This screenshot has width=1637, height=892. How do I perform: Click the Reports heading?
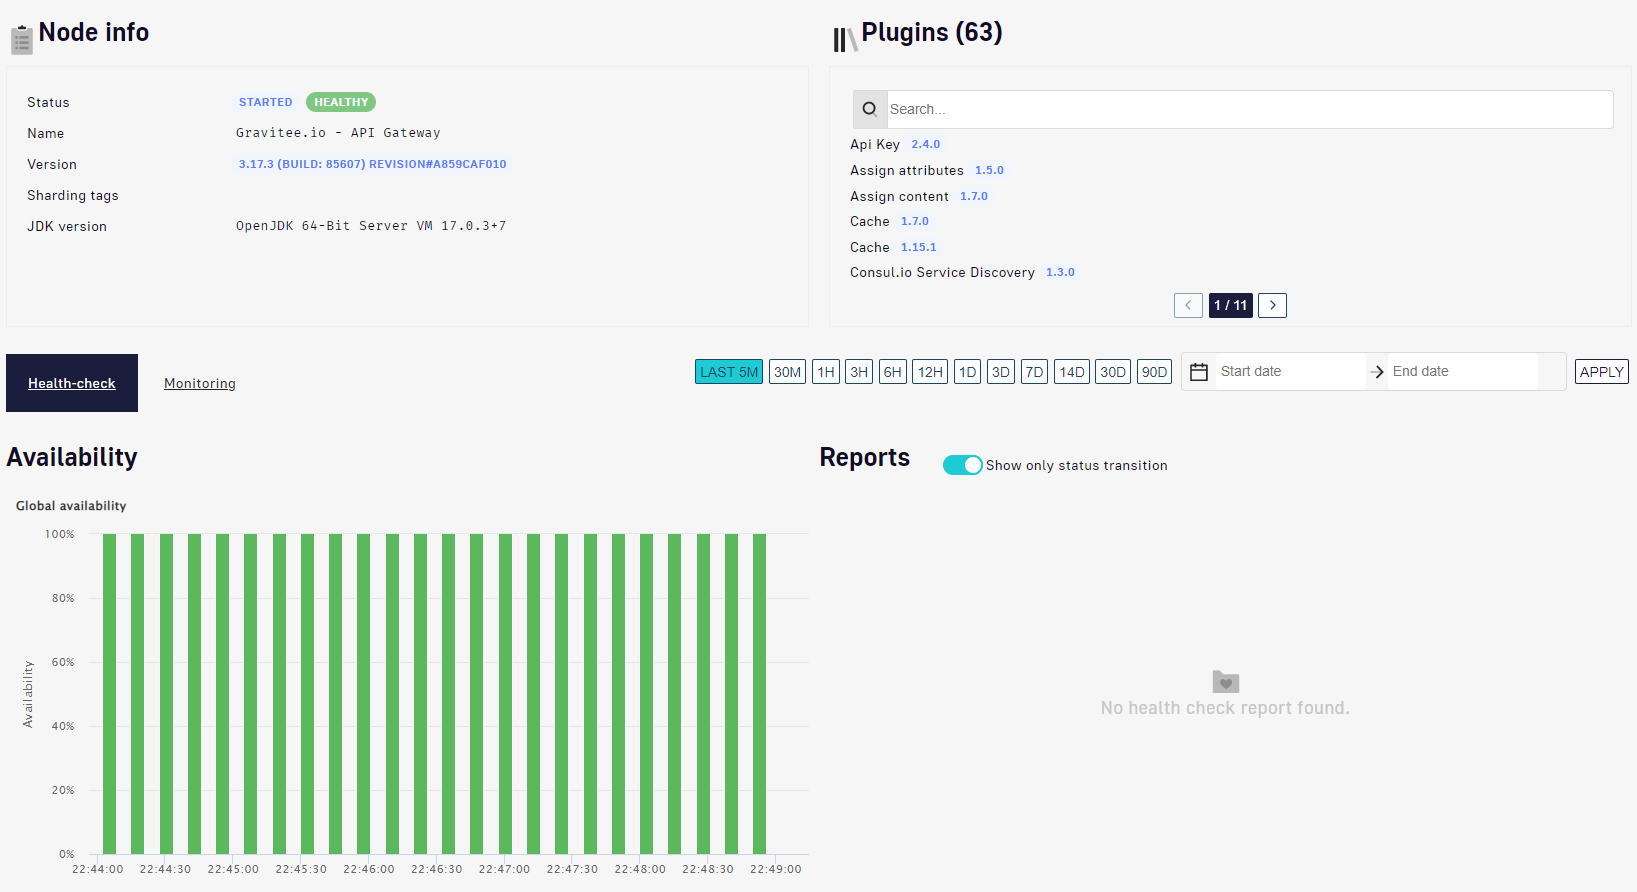[x=865, y=457]
